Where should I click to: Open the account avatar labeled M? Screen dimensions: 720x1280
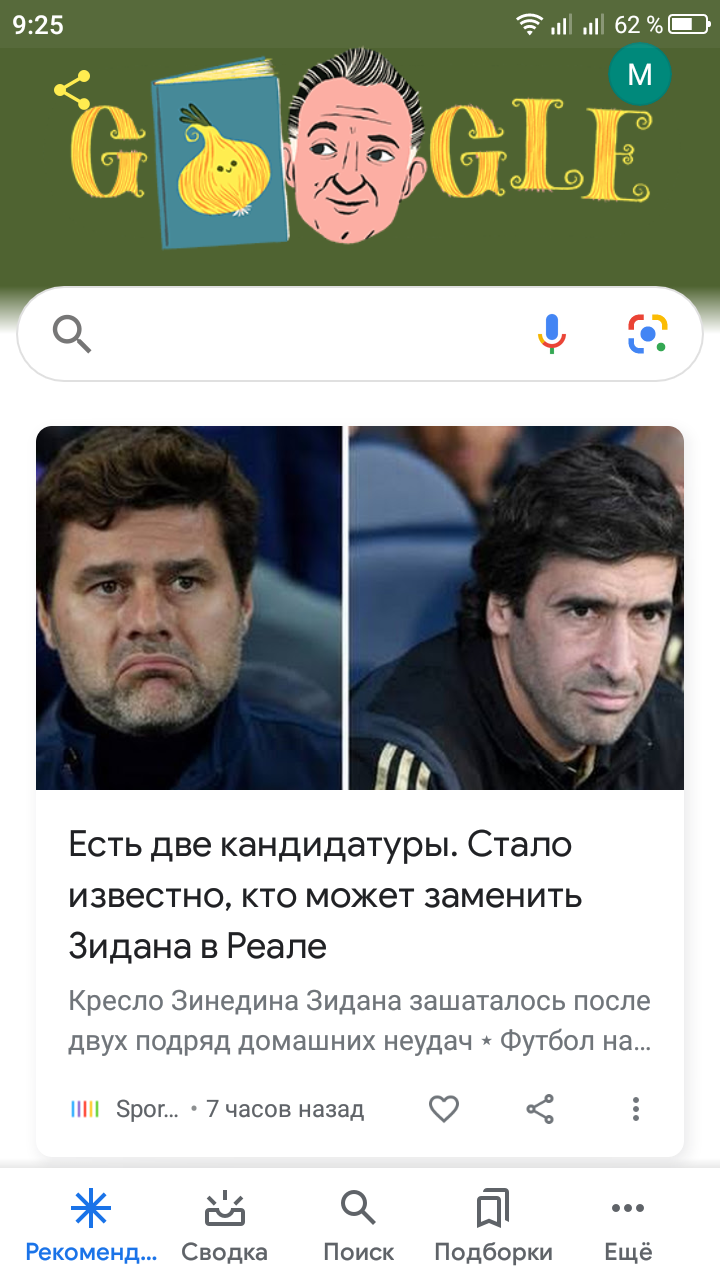point(639,75)
